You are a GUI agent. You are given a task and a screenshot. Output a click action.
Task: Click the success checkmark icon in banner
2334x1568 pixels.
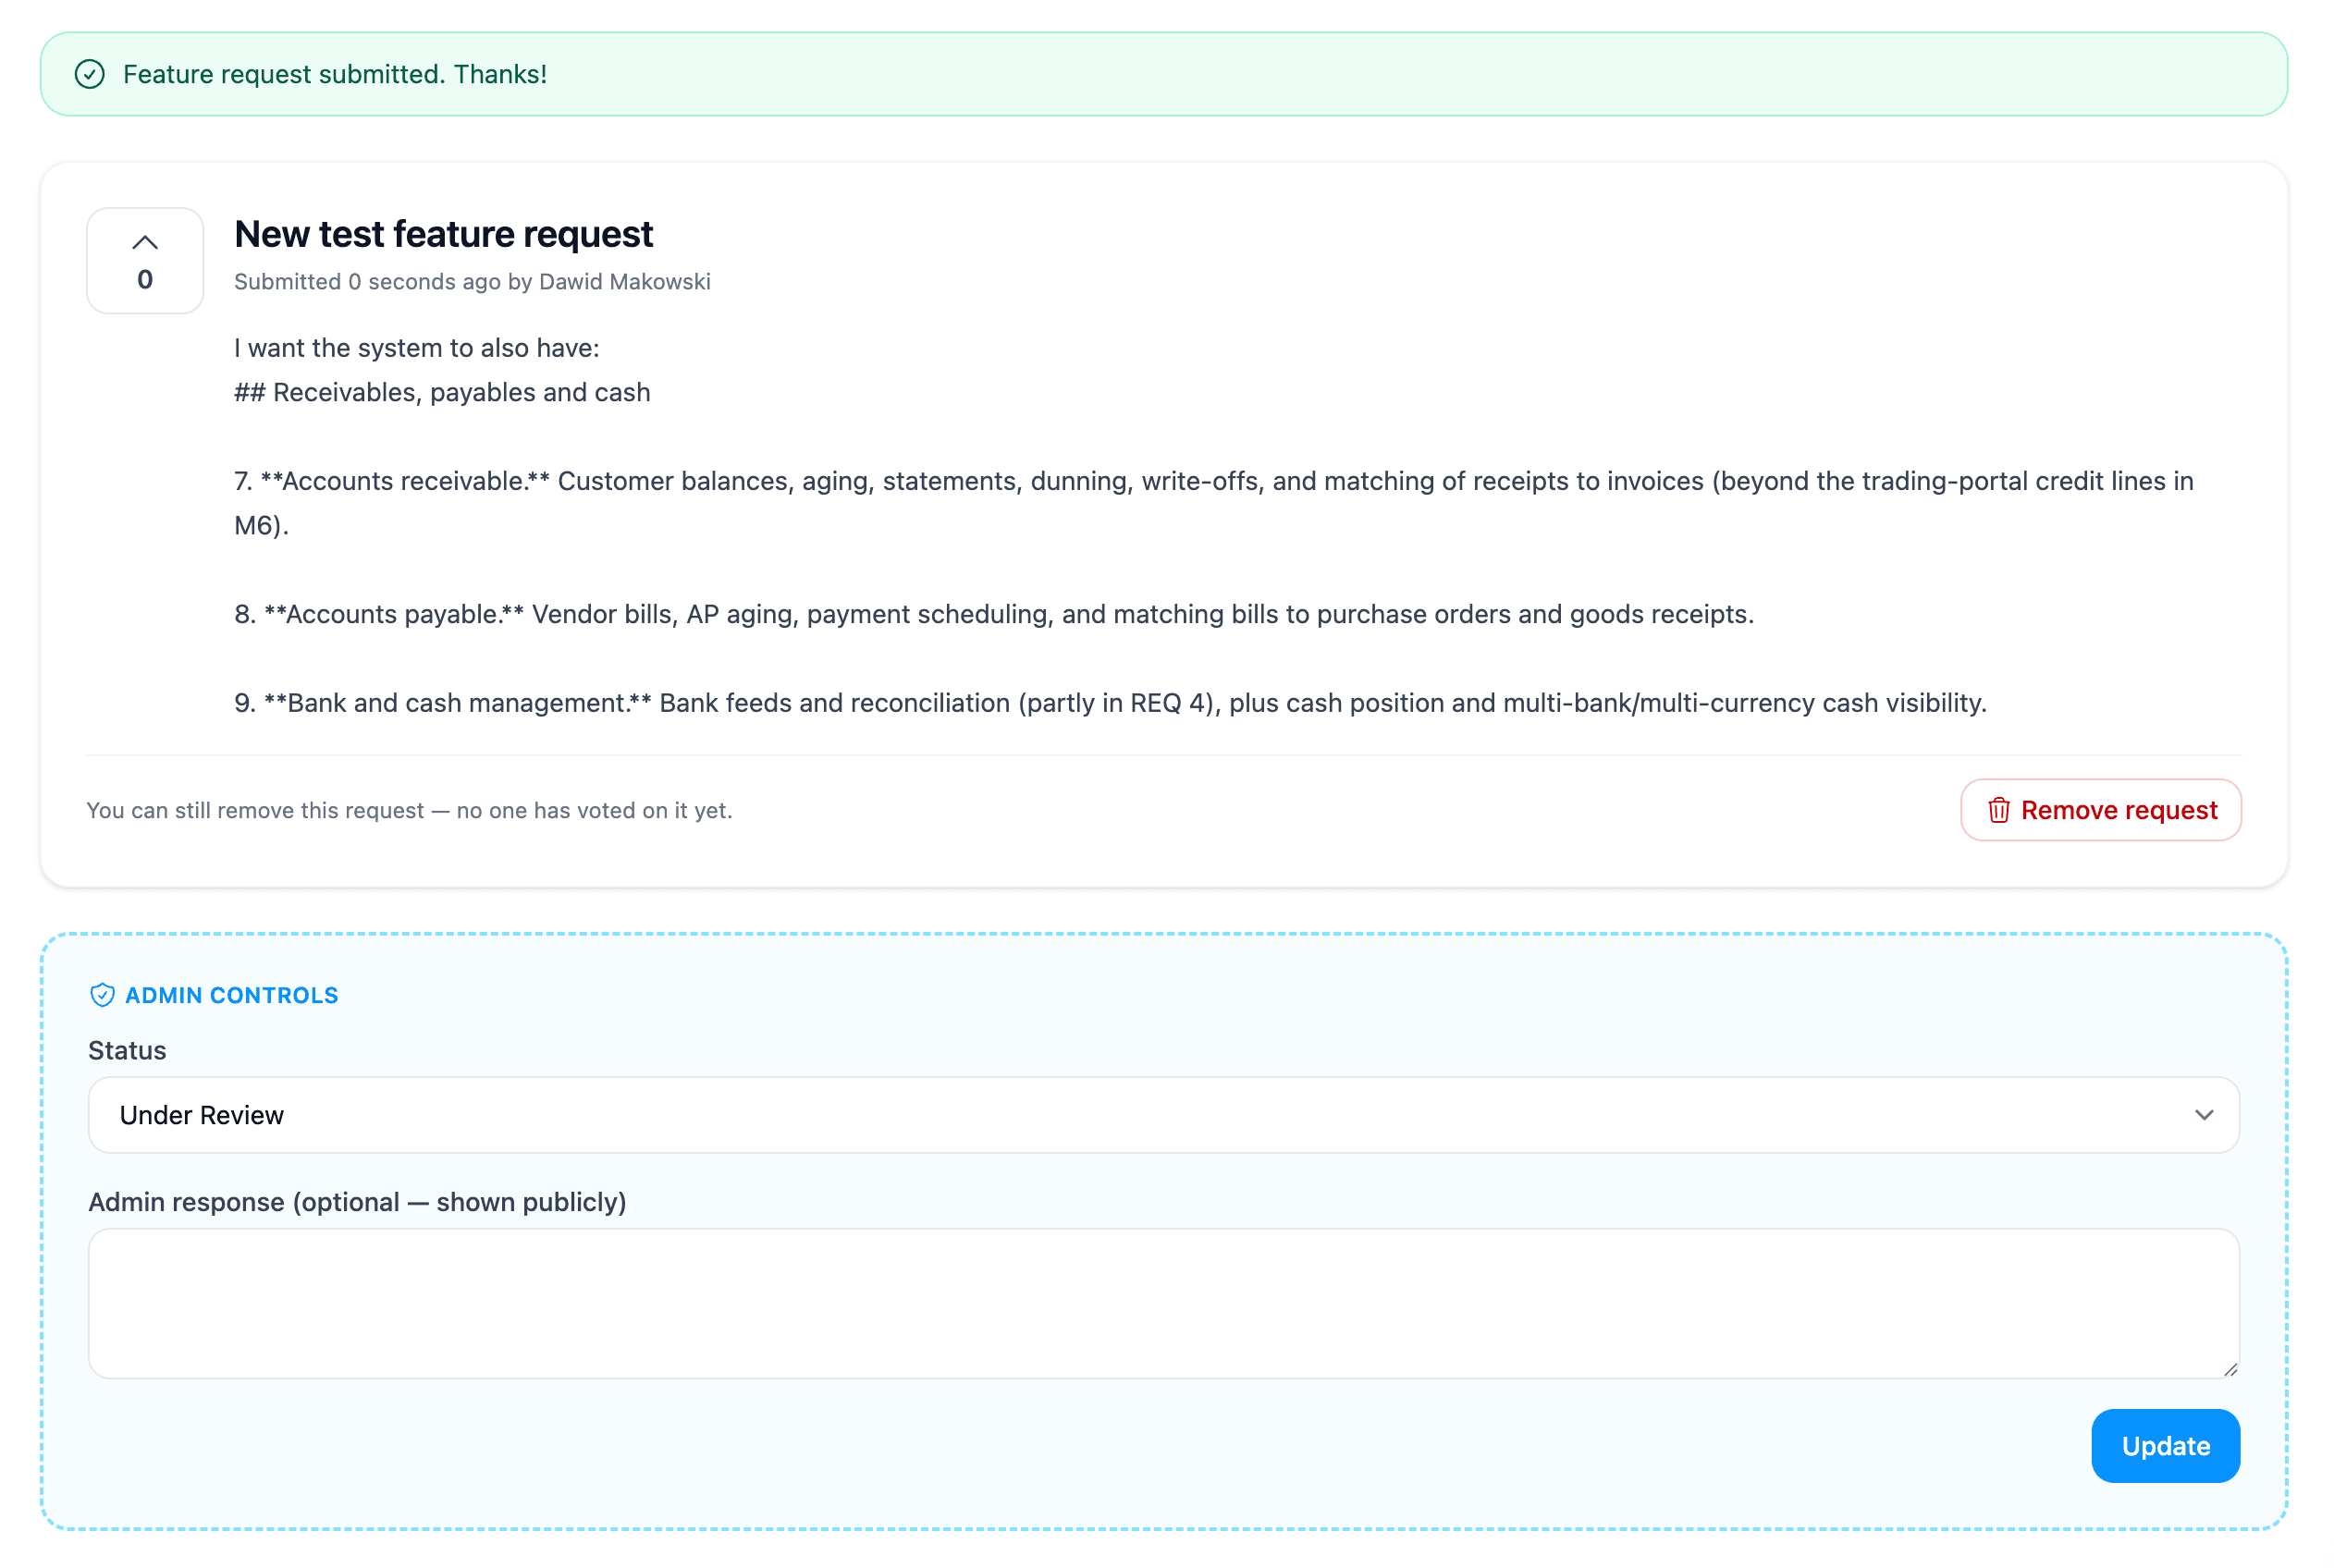[90, 74]
